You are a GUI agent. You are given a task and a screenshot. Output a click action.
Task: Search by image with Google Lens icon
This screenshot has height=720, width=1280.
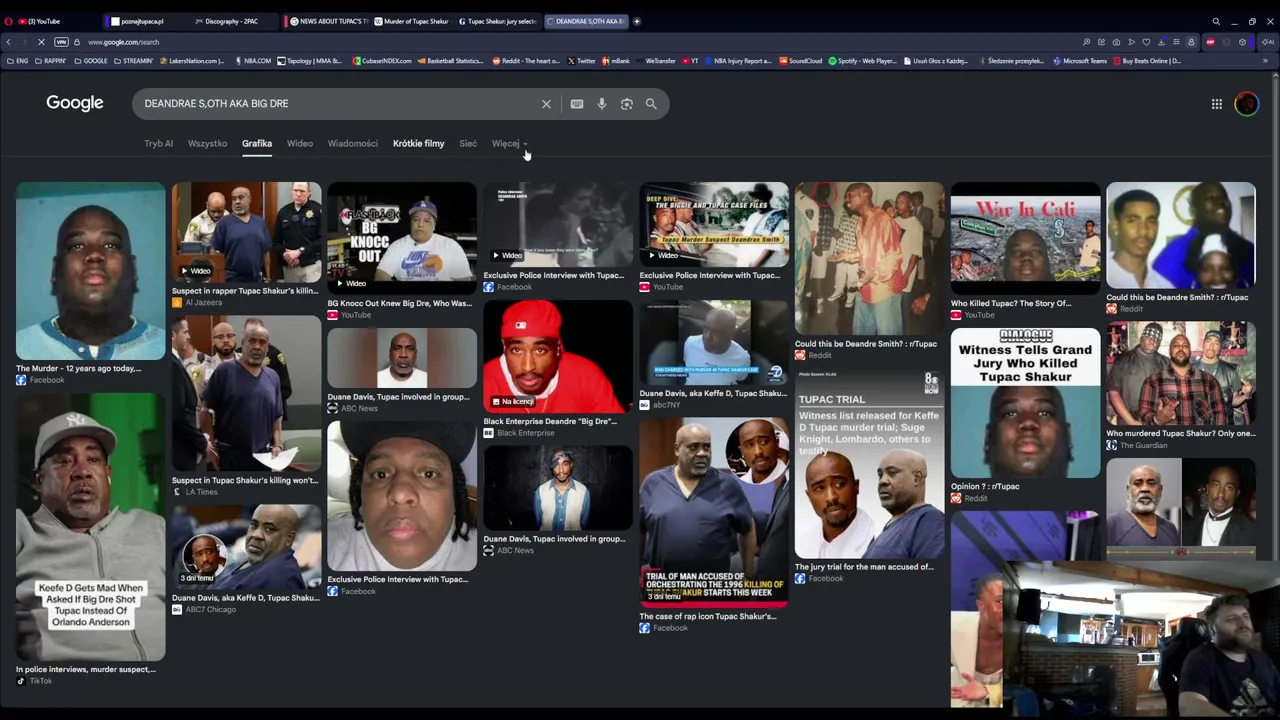click(x=627, y=104)
